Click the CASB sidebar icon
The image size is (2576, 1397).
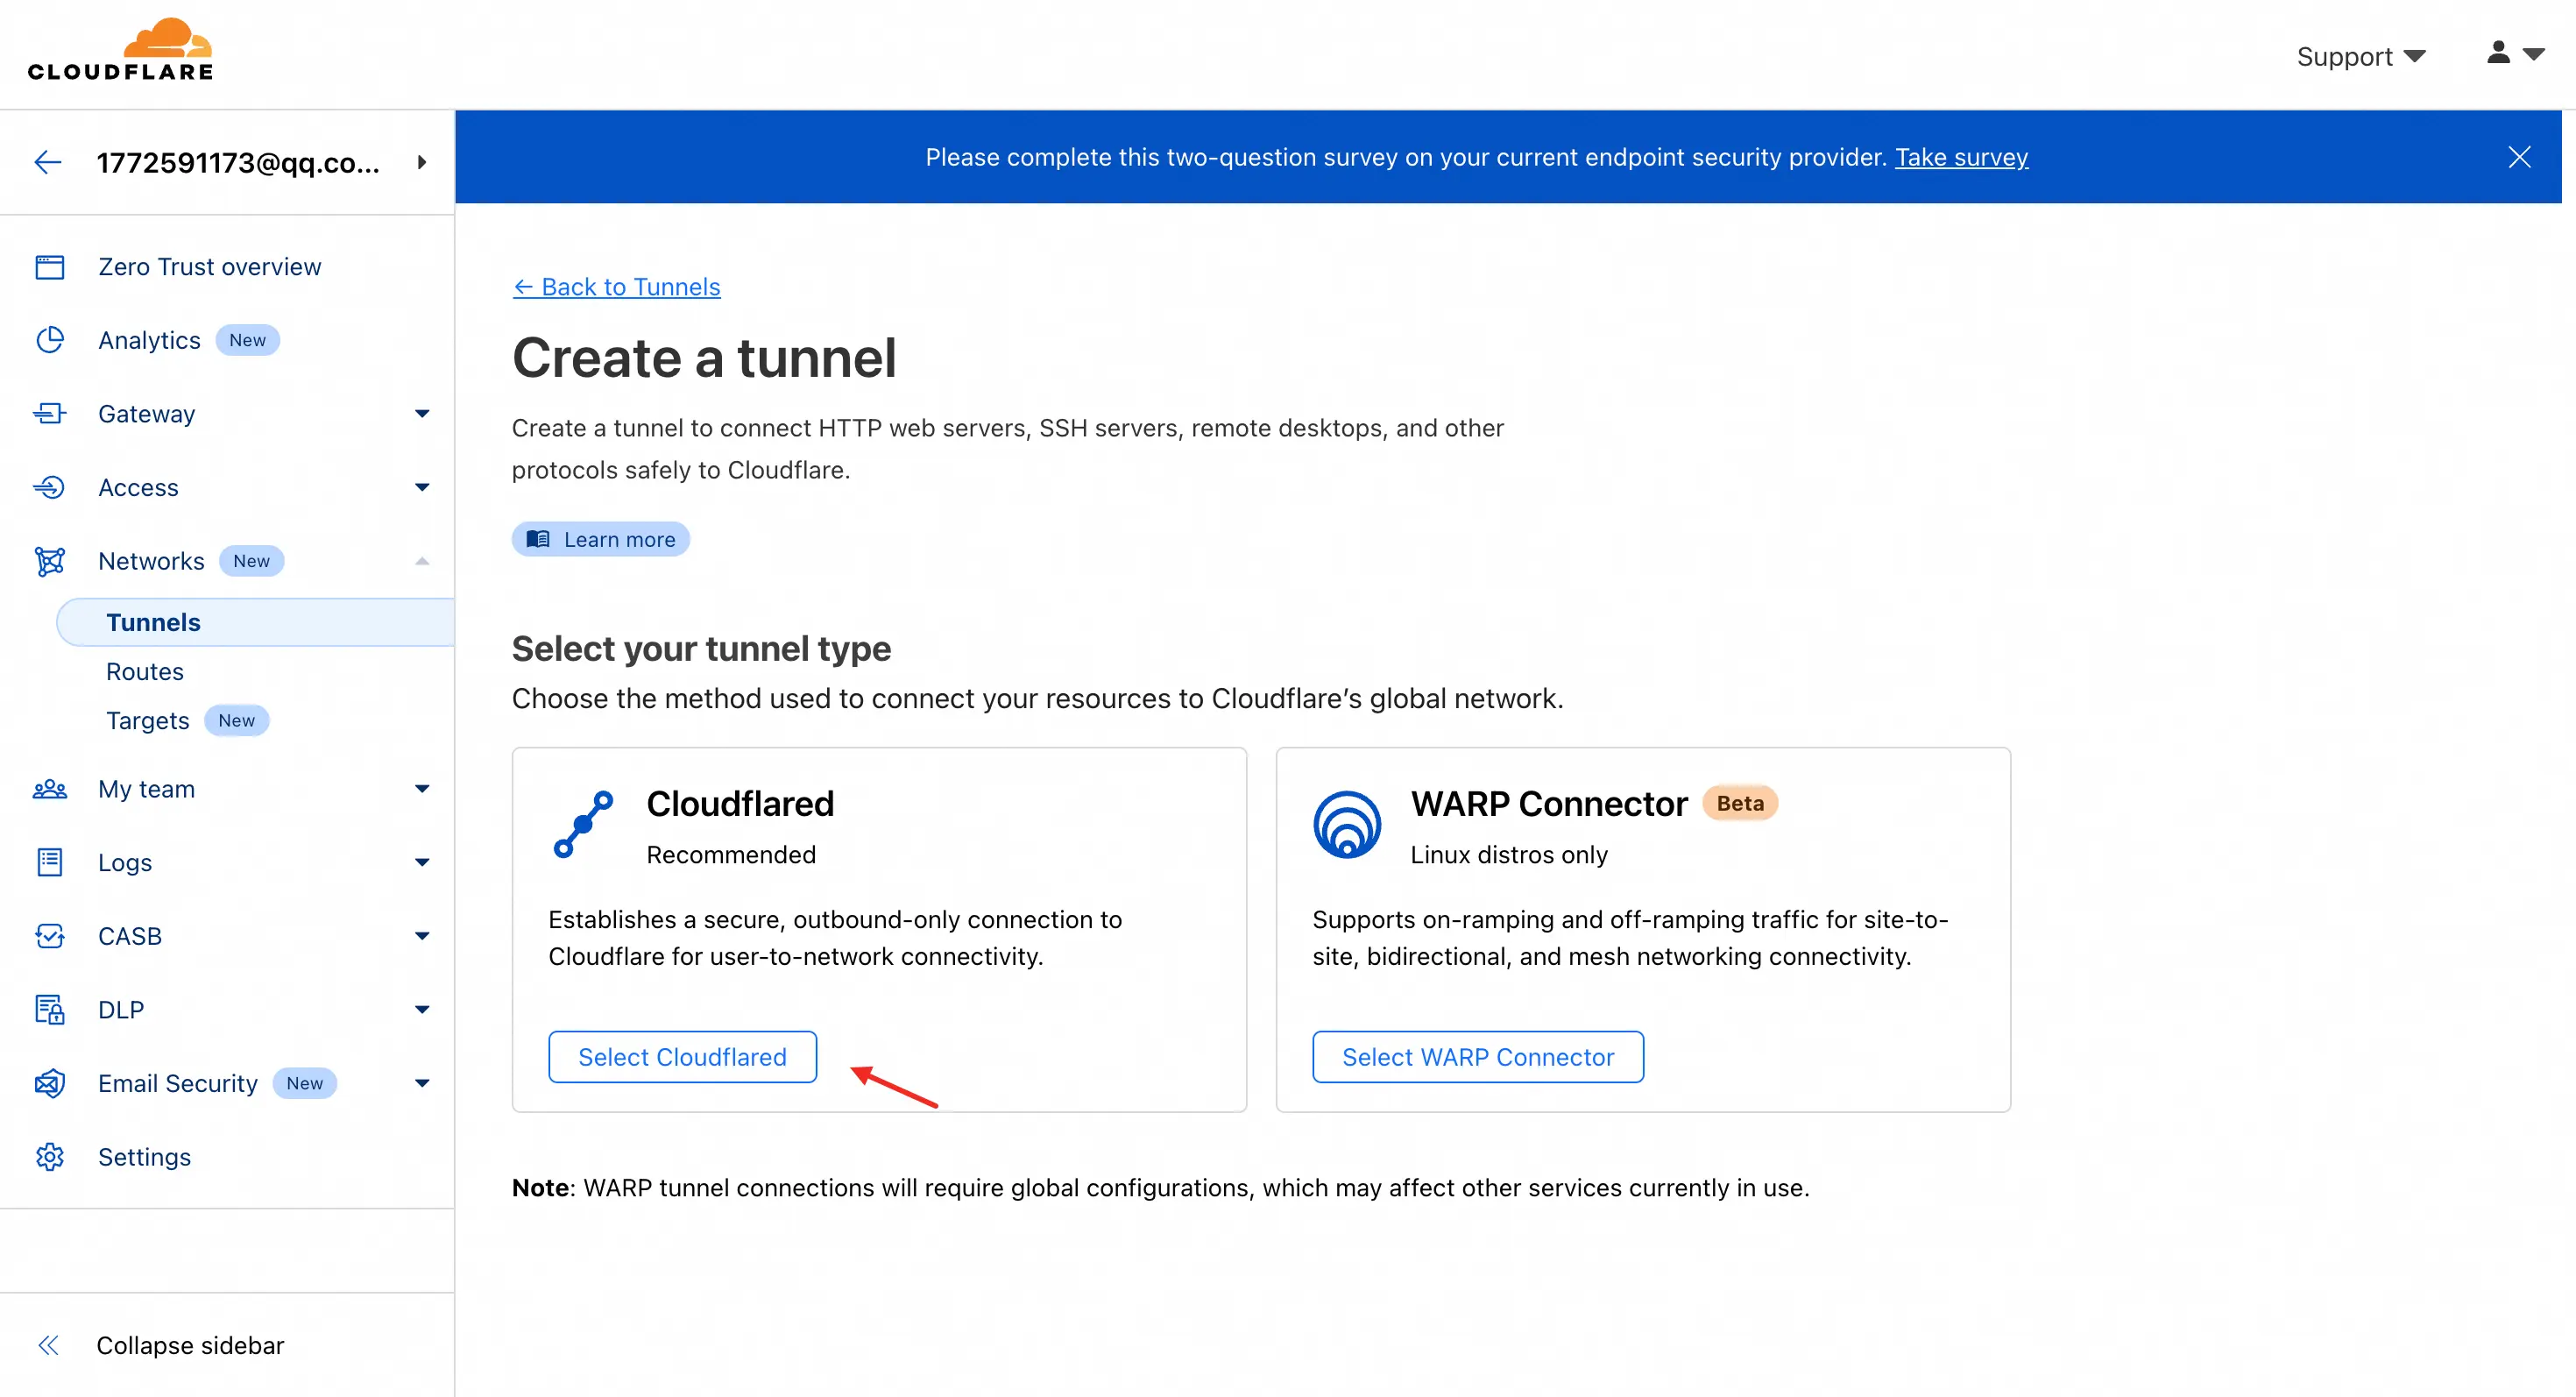[50, 936]
